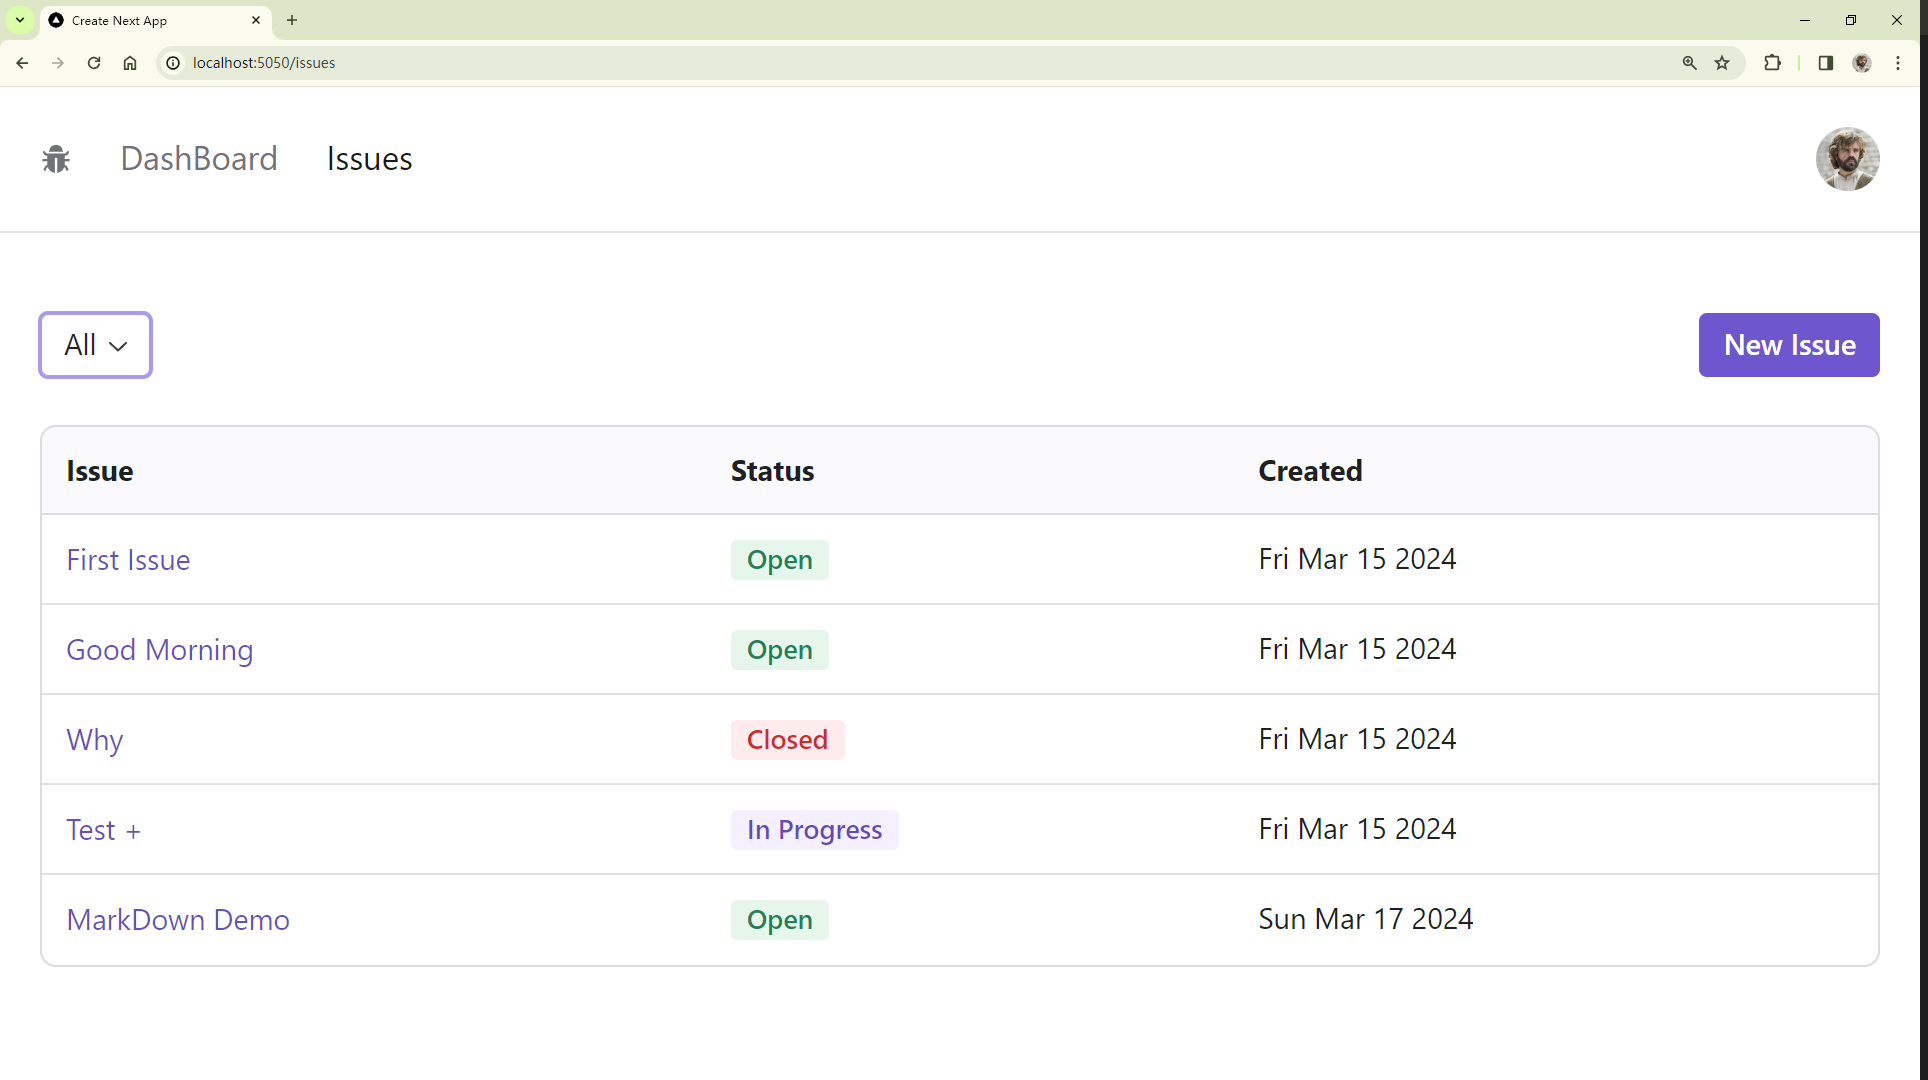1928x1080 pixels.
Task: Reload the current page
Action: (x=94, y=63)
